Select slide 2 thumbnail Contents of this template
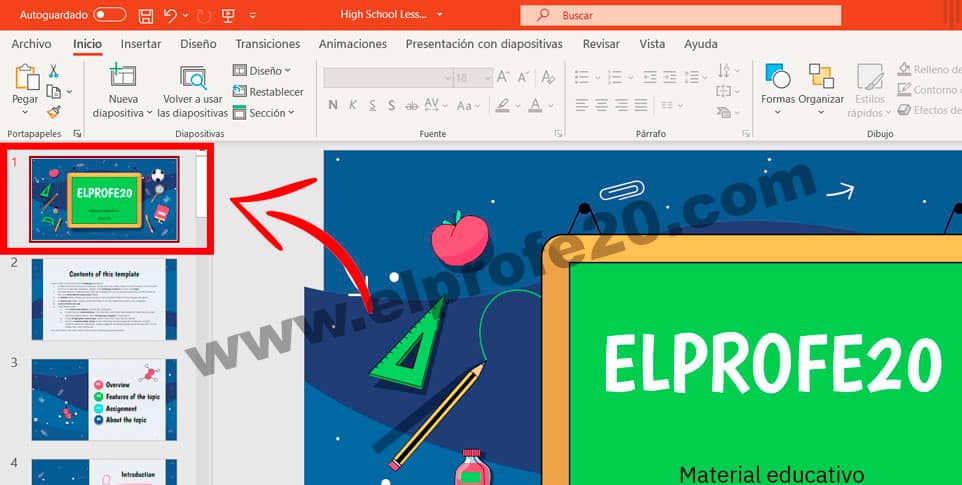The image size is (962, 485). [104, 299]
